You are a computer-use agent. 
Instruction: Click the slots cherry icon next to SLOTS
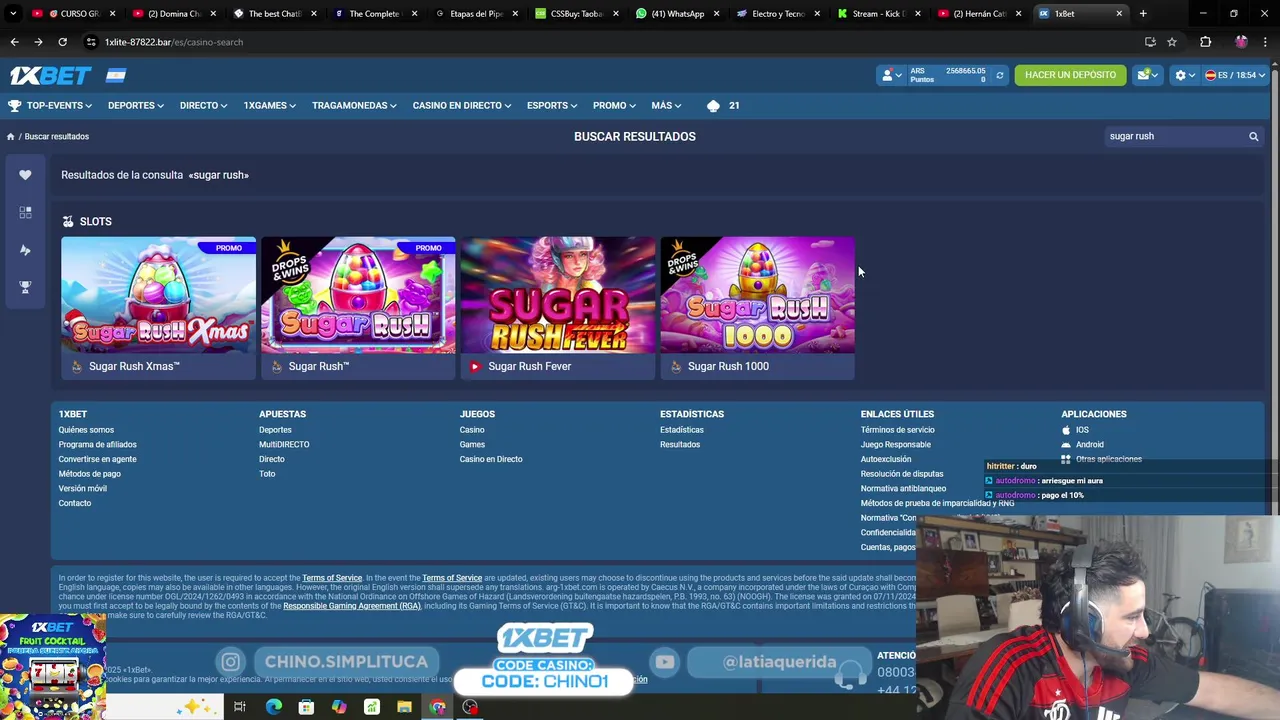[68, 222]
